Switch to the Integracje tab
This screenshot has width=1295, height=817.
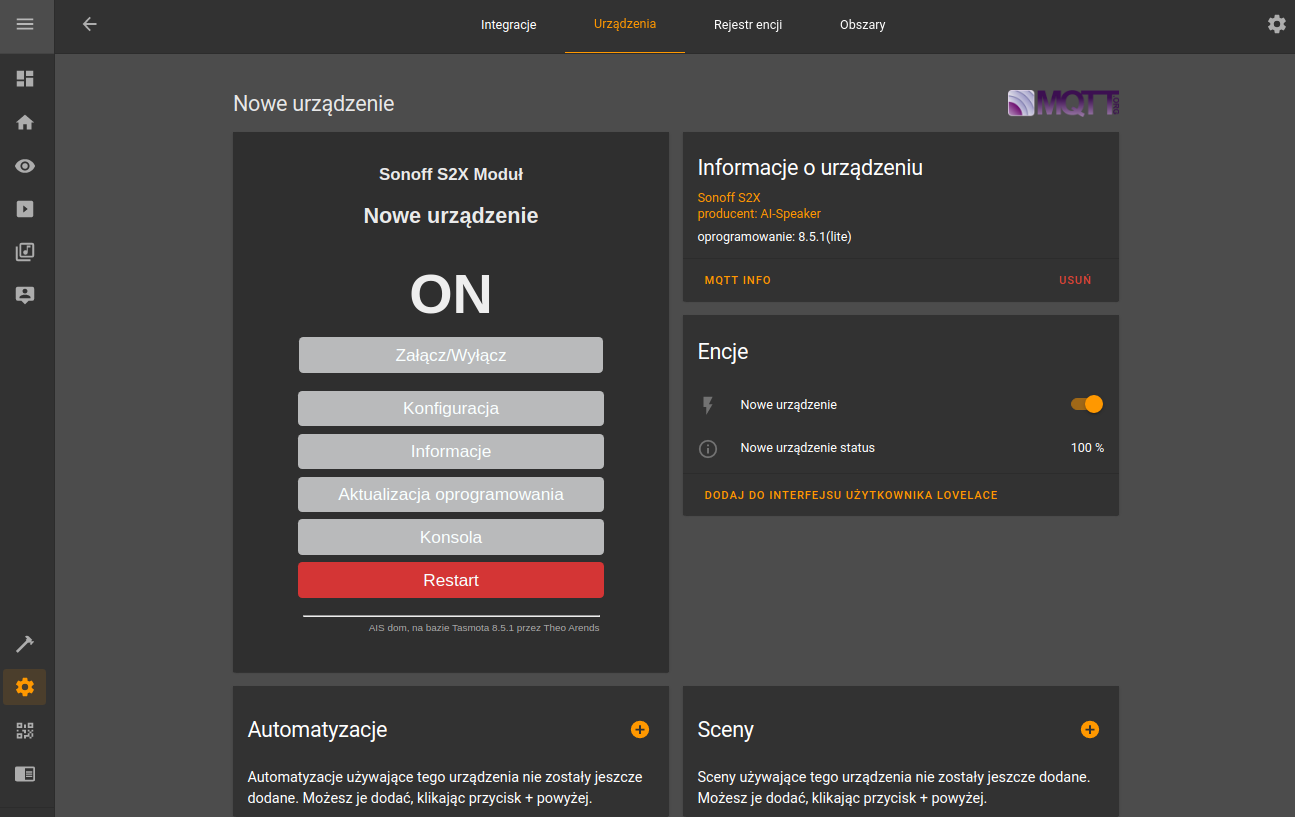508,24
